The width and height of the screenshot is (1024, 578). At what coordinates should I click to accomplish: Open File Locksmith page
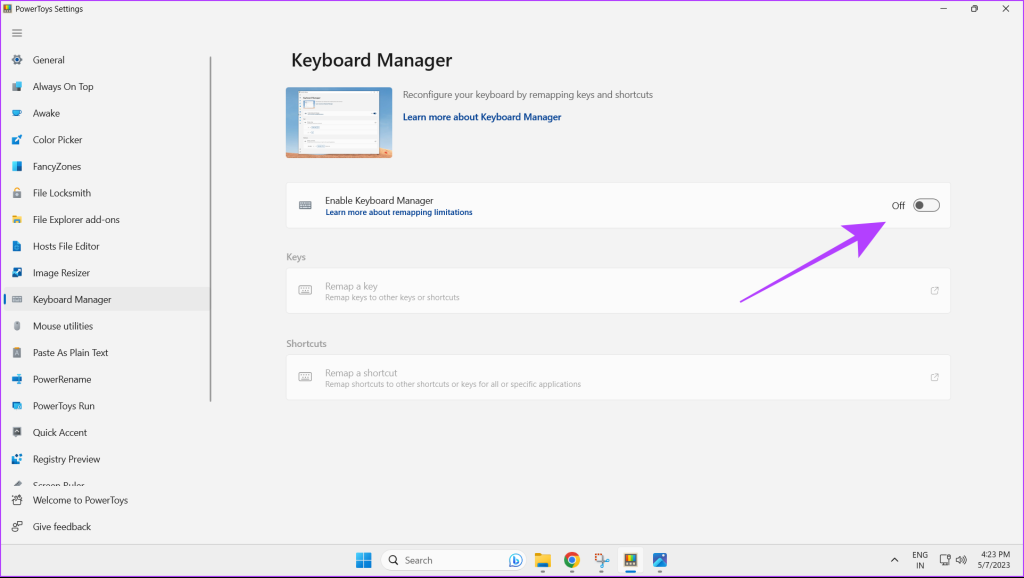click(x=106, y=193)
